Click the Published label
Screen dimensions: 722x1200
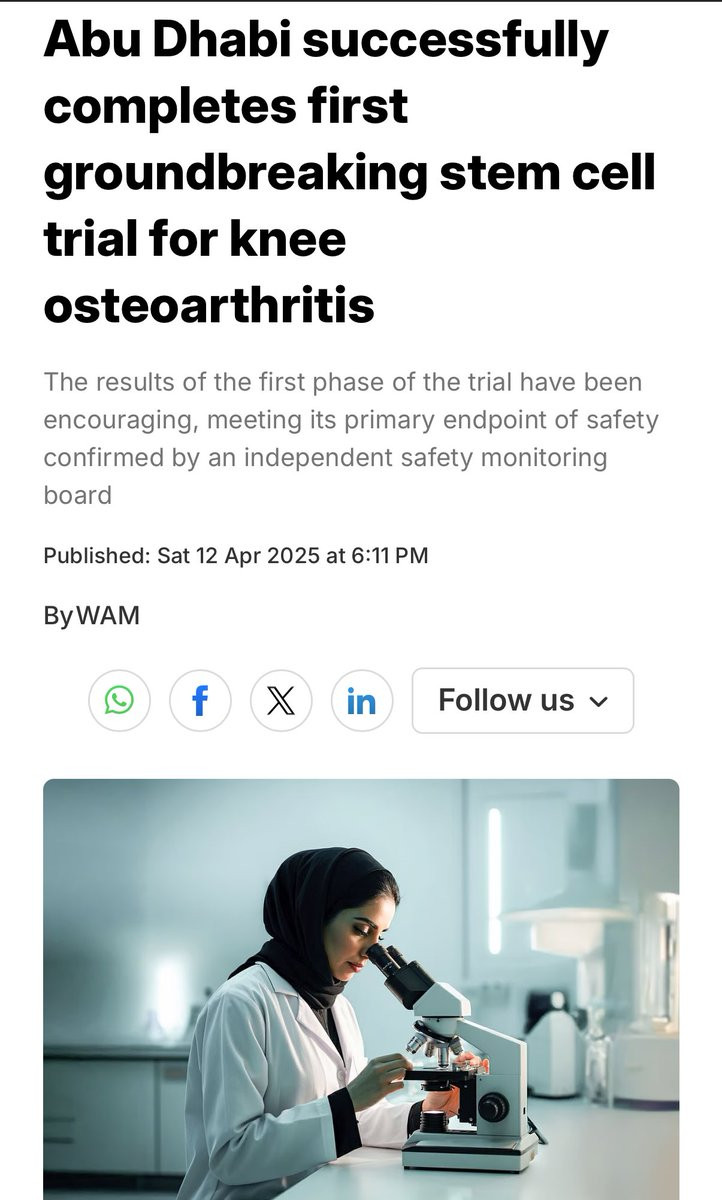(96, 555)
